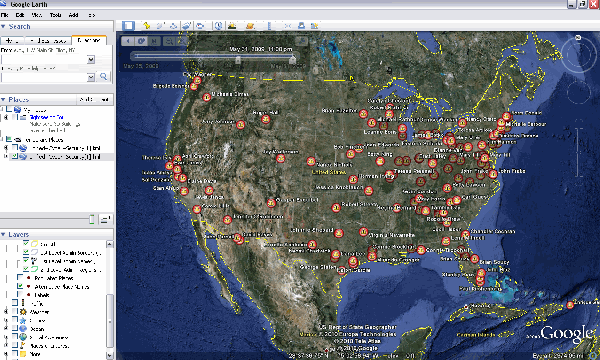The image size is (600, 360).
Task: Click the Add Content button in Places
Action: click(94, 99)
